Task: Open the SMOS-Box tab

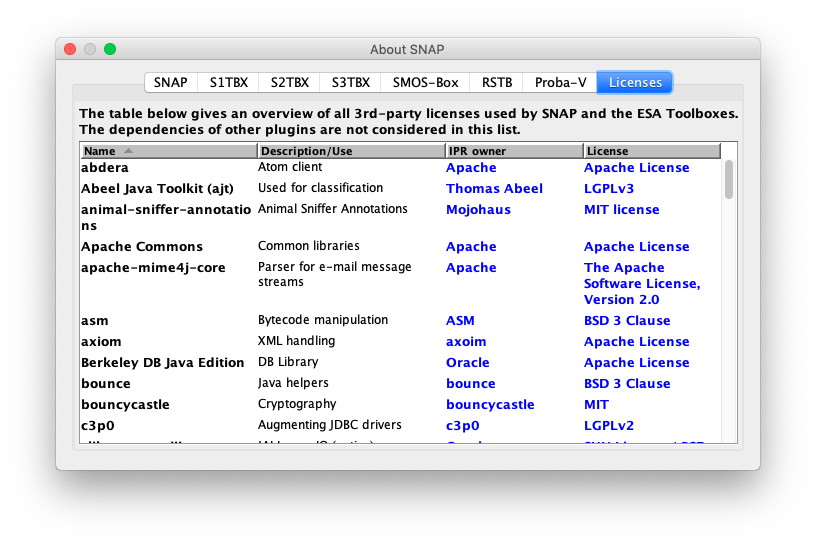Action: coord(425,82)
